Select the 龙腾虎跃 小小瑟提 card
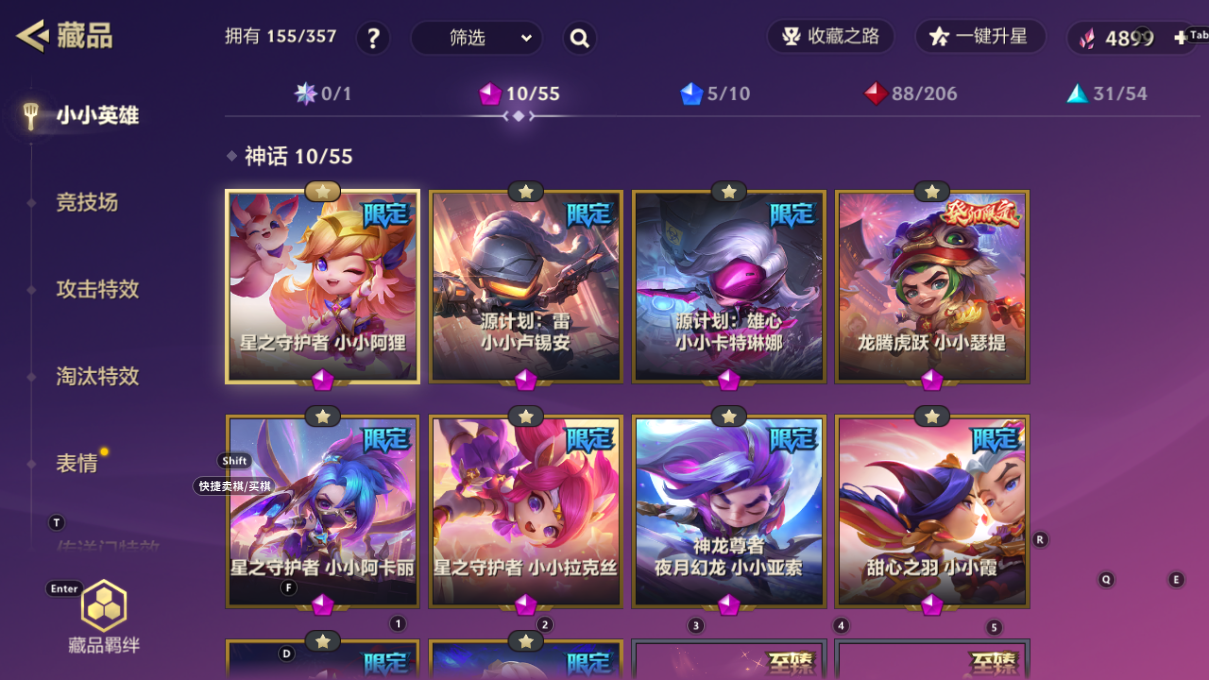This screenshot has width=1209, height=680. [x=932, y=286]
